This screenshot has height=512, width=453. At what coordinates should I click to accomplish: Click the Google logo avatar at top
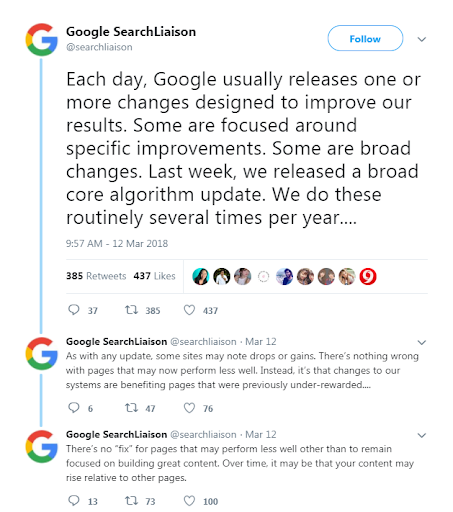[41, 39]
